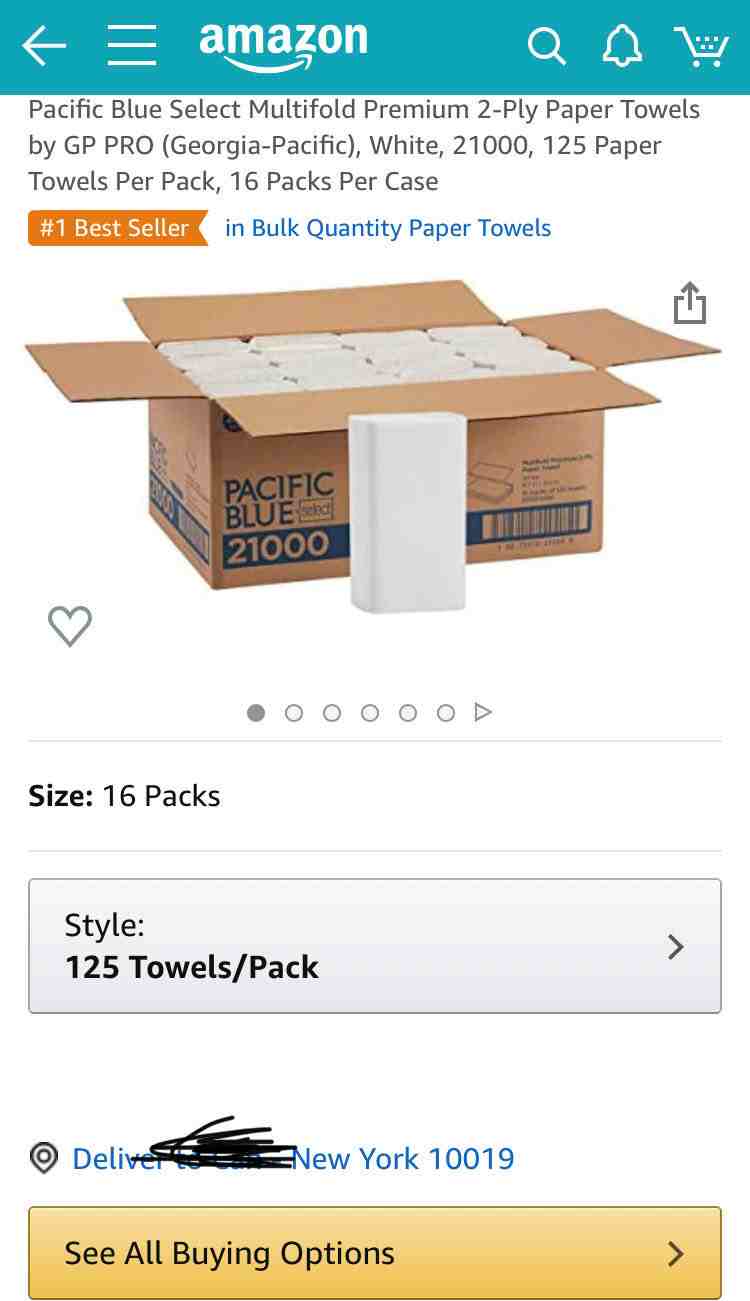Open the hamburger menu
The width and height of the screenshot is (750, 1301).
pos(132,46)
